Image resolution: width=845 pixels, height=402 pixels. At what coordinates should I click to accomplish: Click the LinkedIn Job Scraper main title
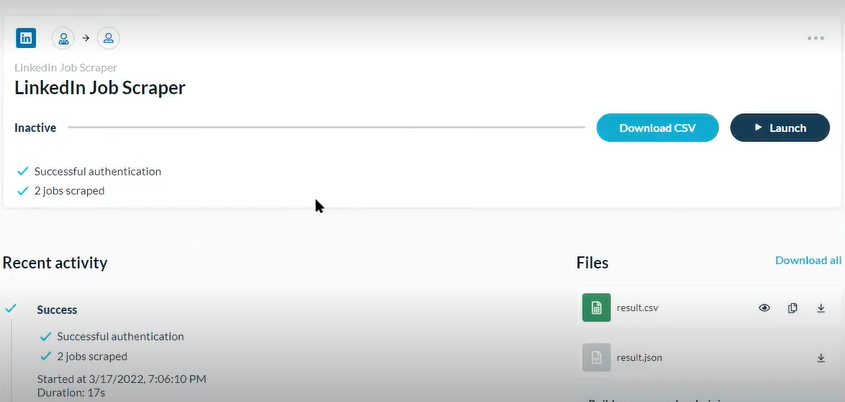pyautogui.click(x=100, y=88)
